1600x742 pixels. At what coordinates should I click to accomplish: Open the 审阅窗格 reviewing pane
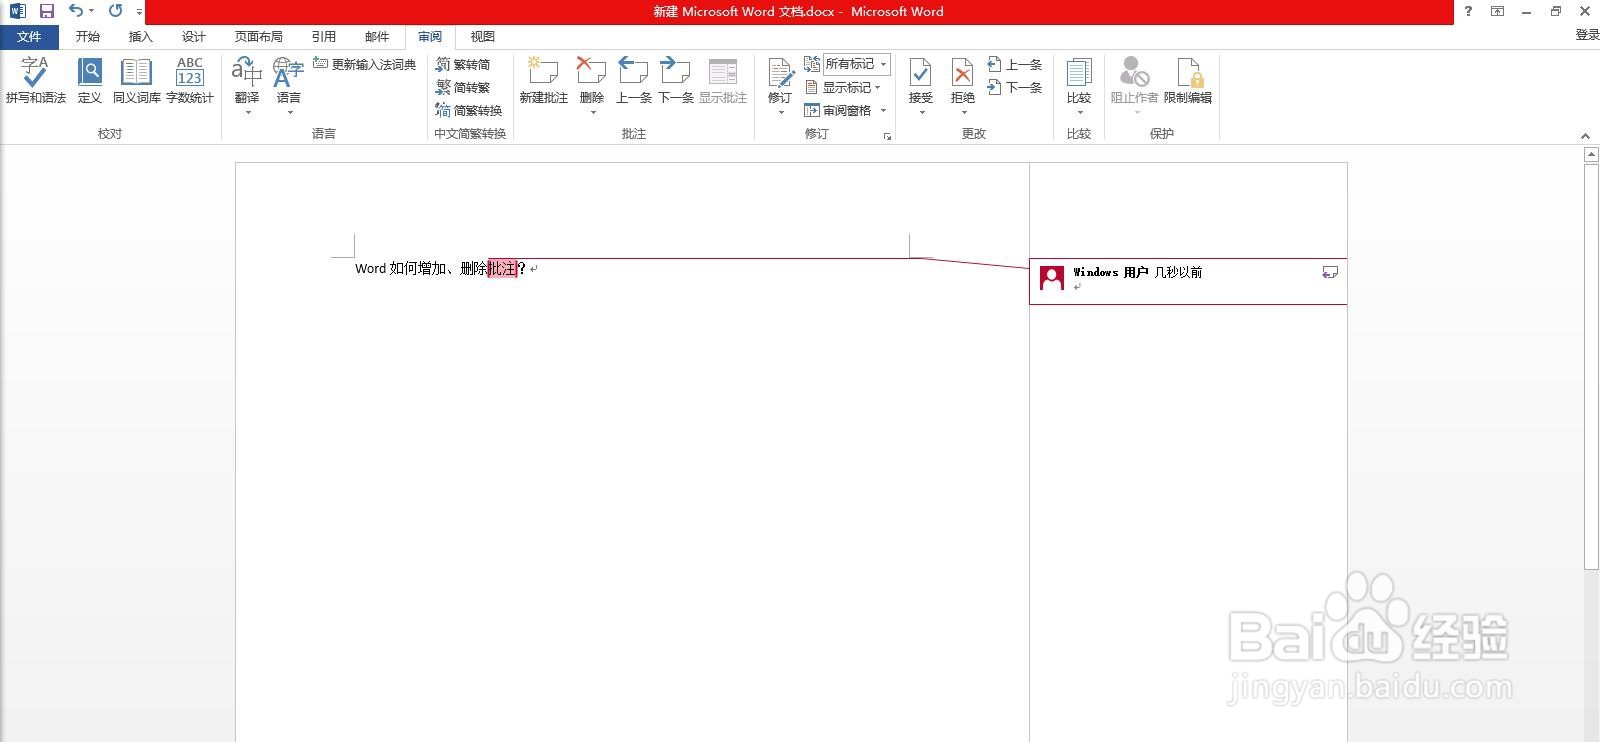click(x=838, y=110)
